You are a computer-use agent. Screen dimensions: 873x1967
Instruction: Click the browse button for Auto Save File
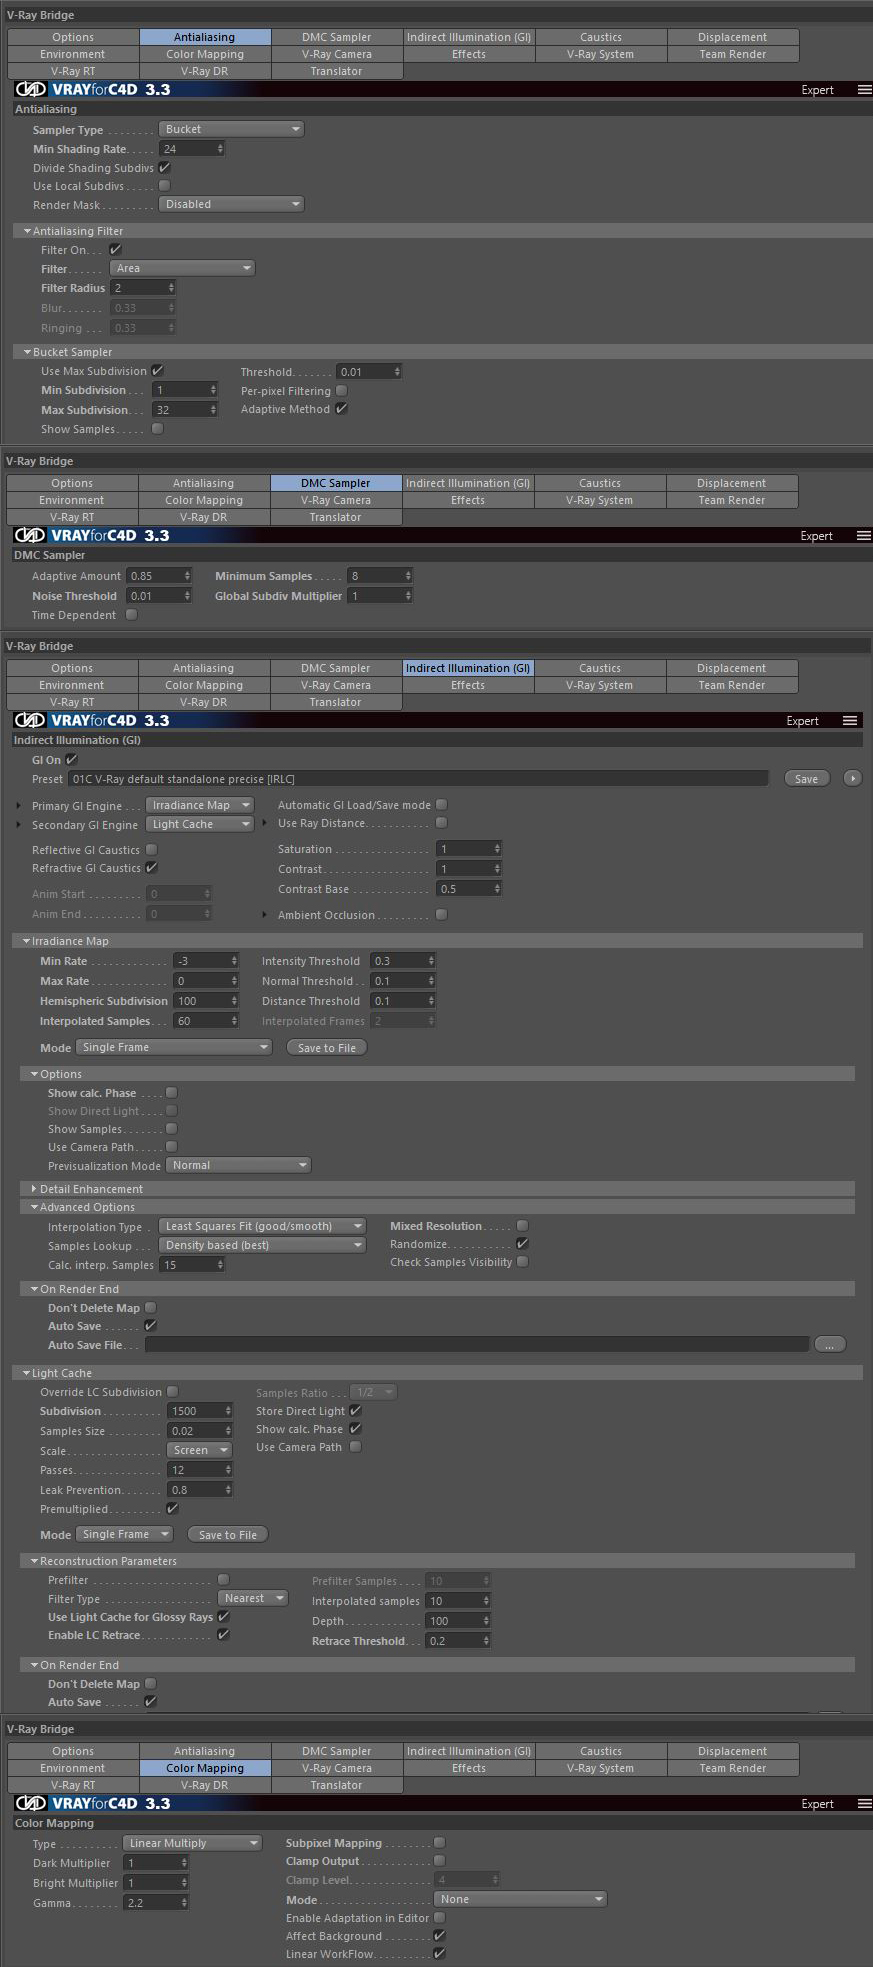[830, 1345]
